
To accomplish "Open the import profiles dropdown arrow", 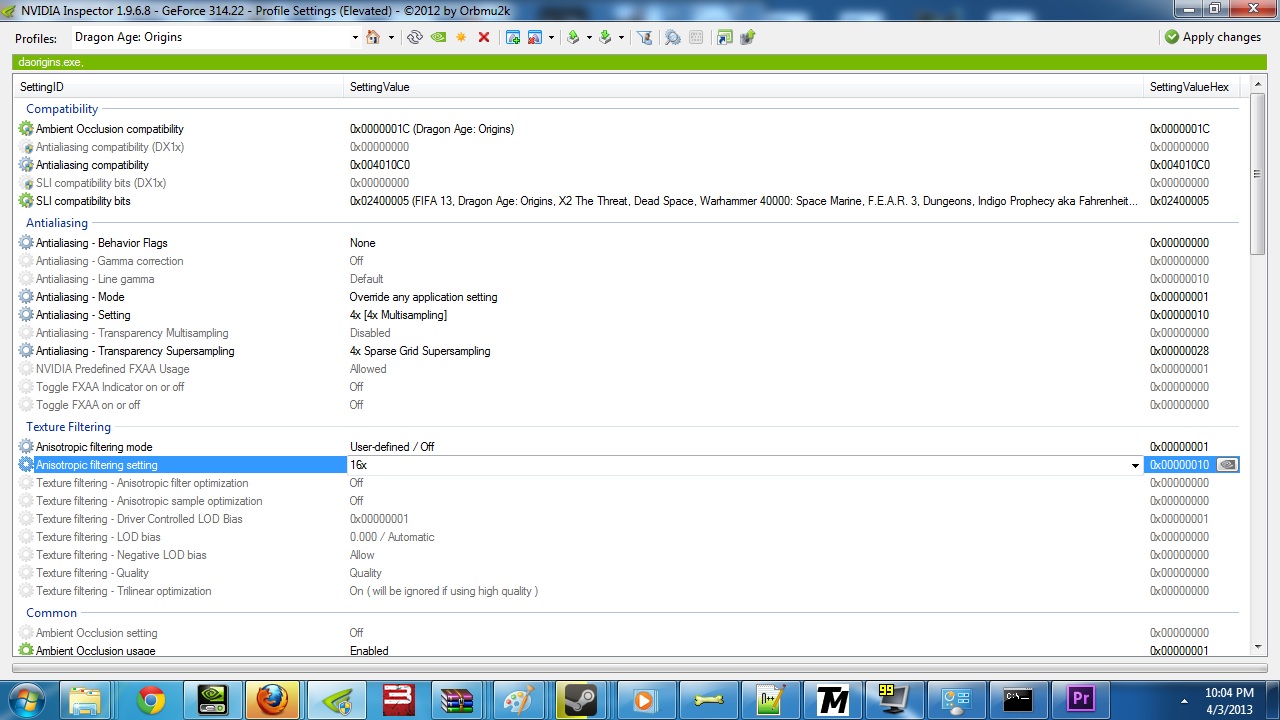I will coord(621,37).
